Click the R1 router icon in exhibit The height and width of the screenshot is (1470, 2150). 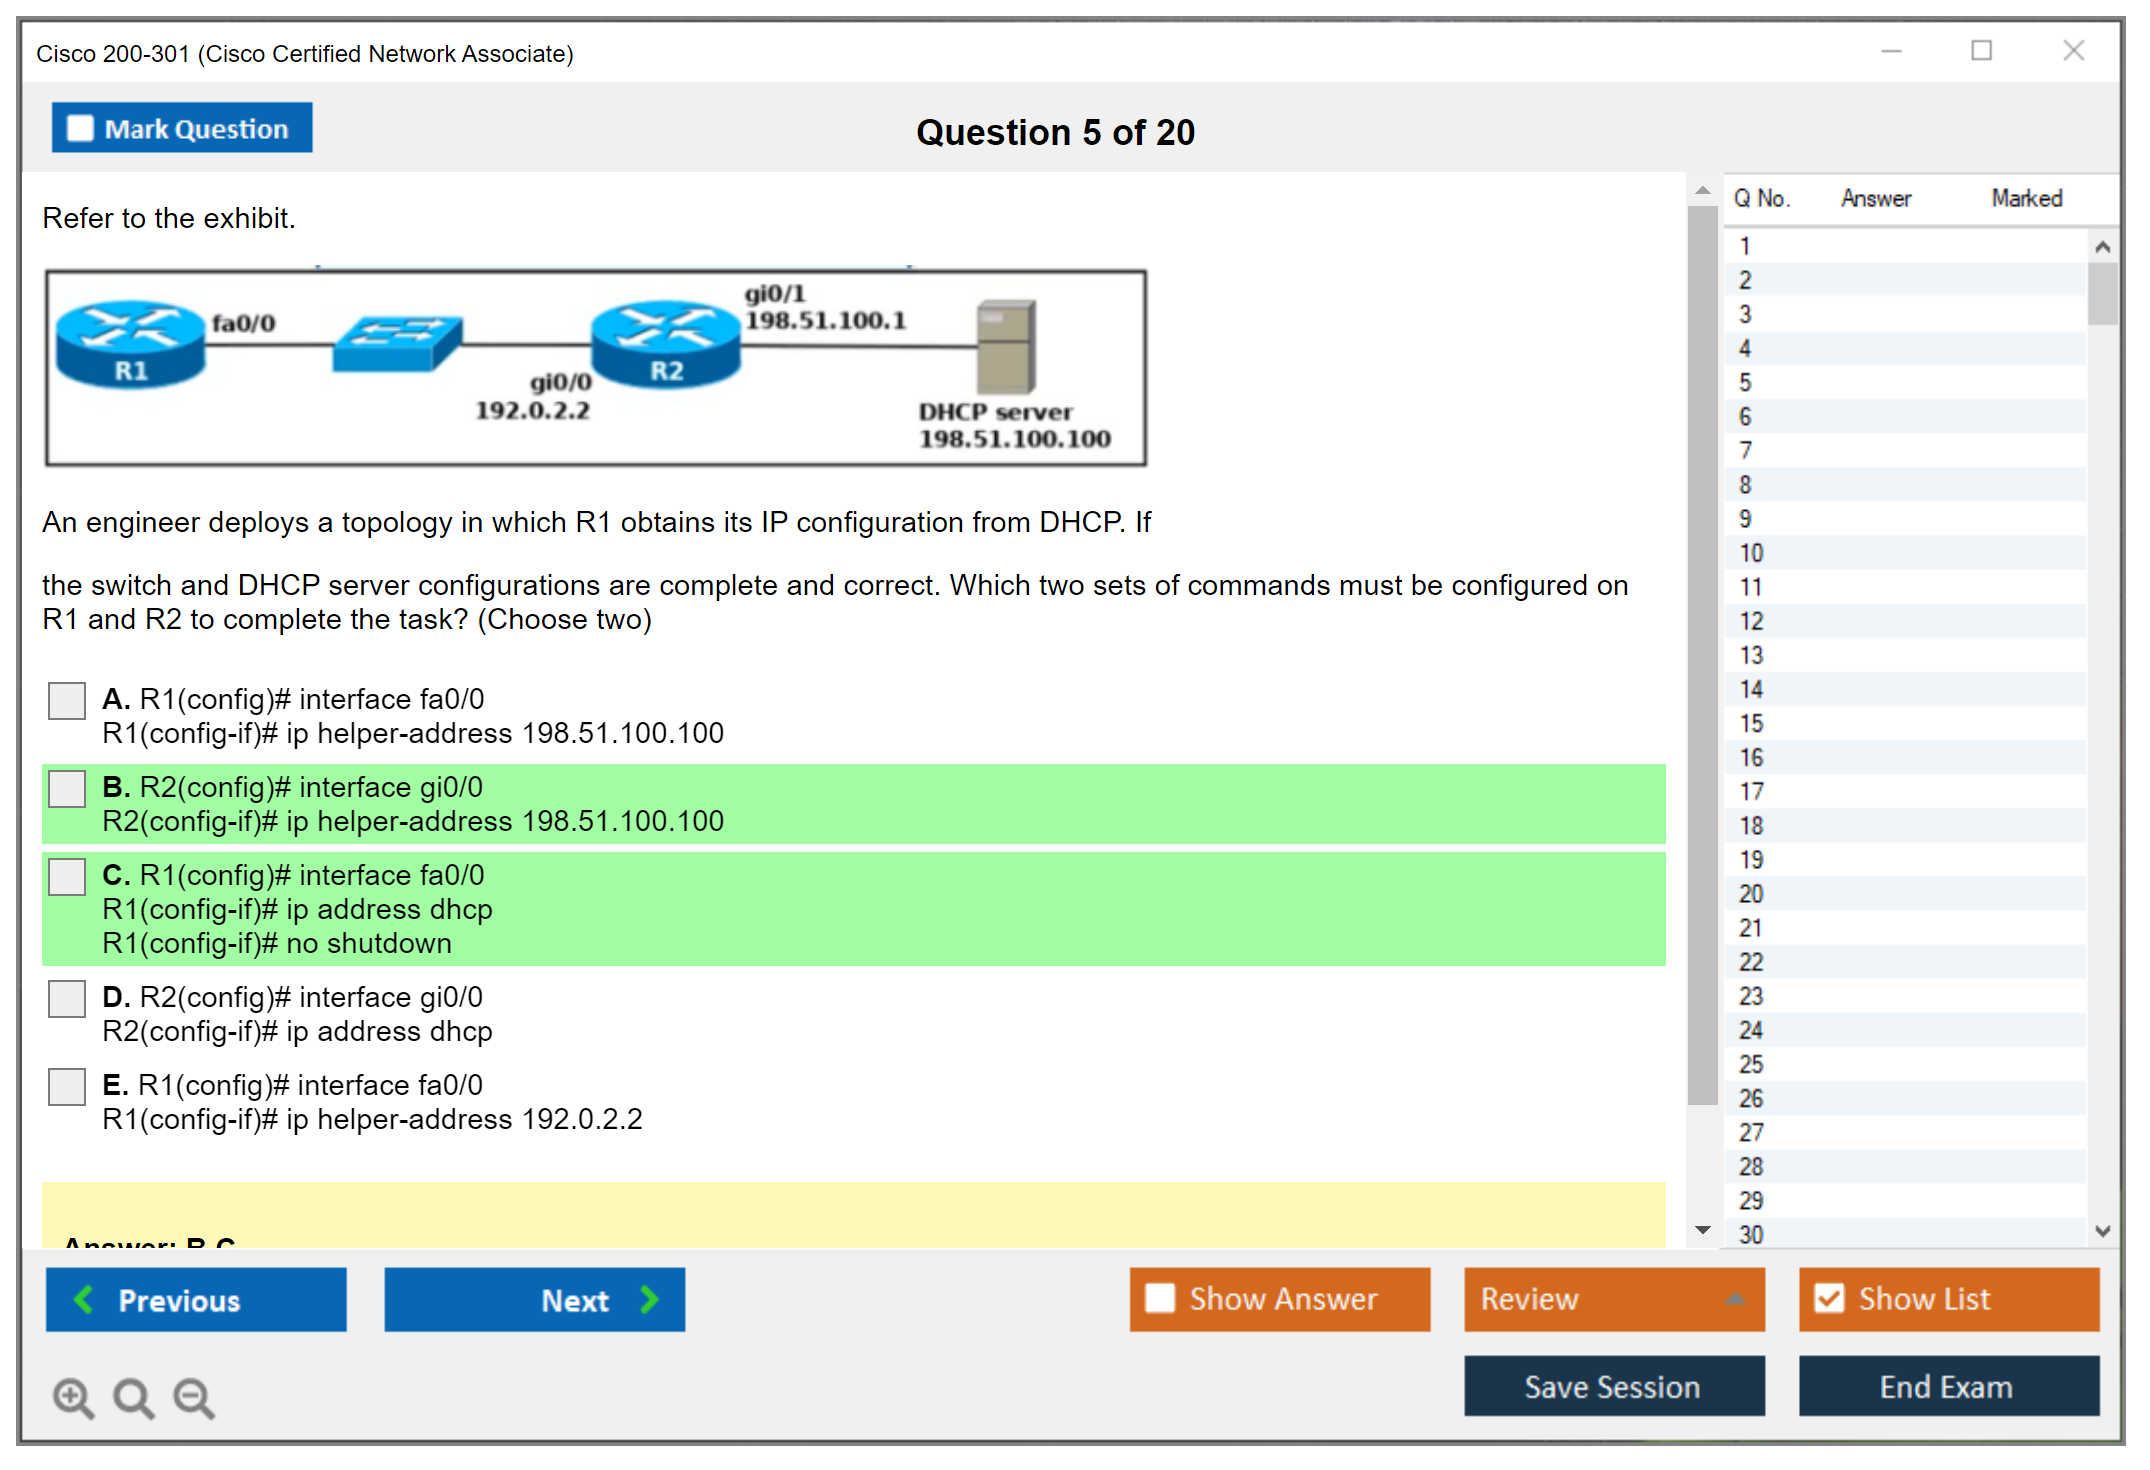click(x=130, y=344)
